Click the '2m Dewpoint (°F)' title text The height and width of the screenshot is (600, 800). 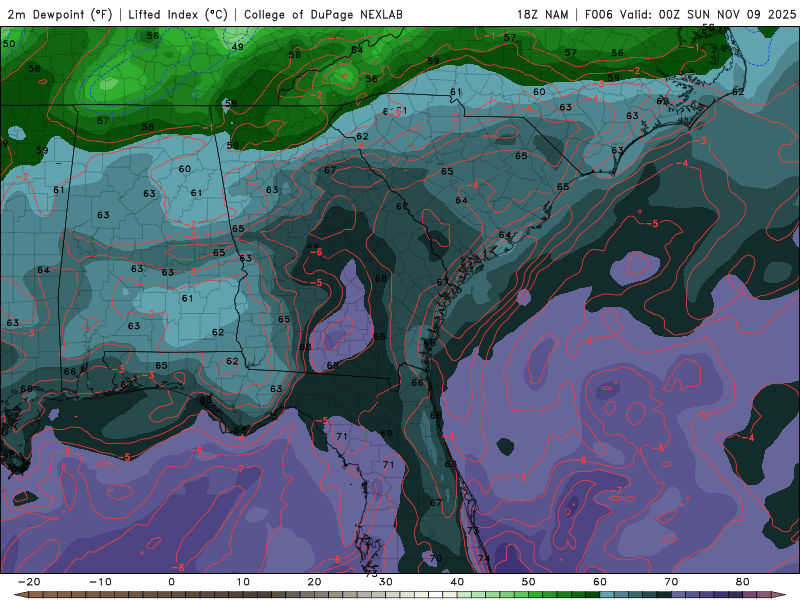click(60, 14)
